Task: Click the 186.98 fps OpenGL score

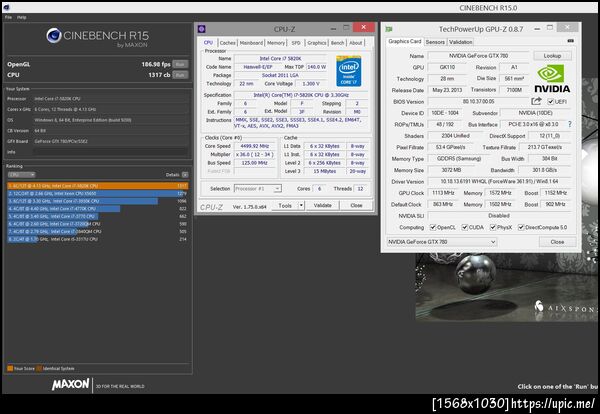Action: [x=156, y=64]
